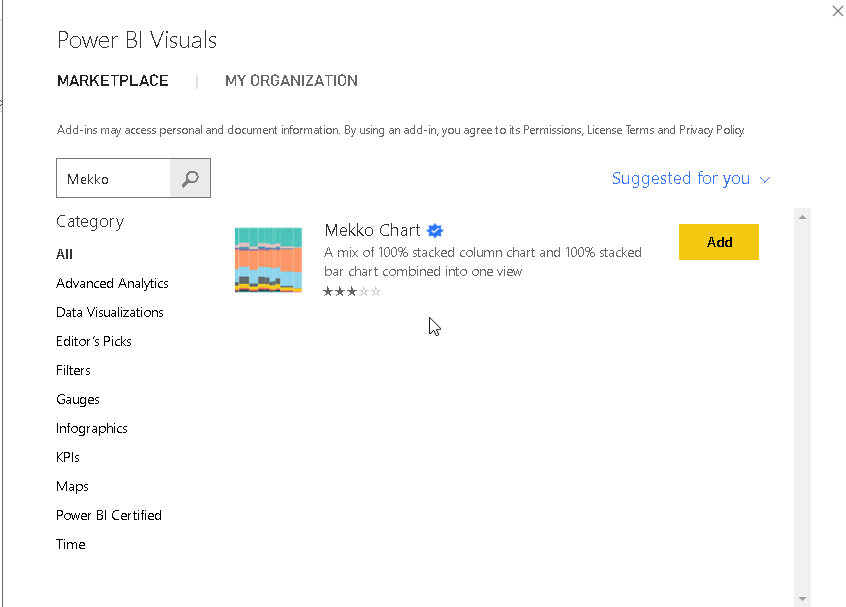The height and width of the screenshot is (607, 846).
Task: Select the All category
Action: click(65, 254)
